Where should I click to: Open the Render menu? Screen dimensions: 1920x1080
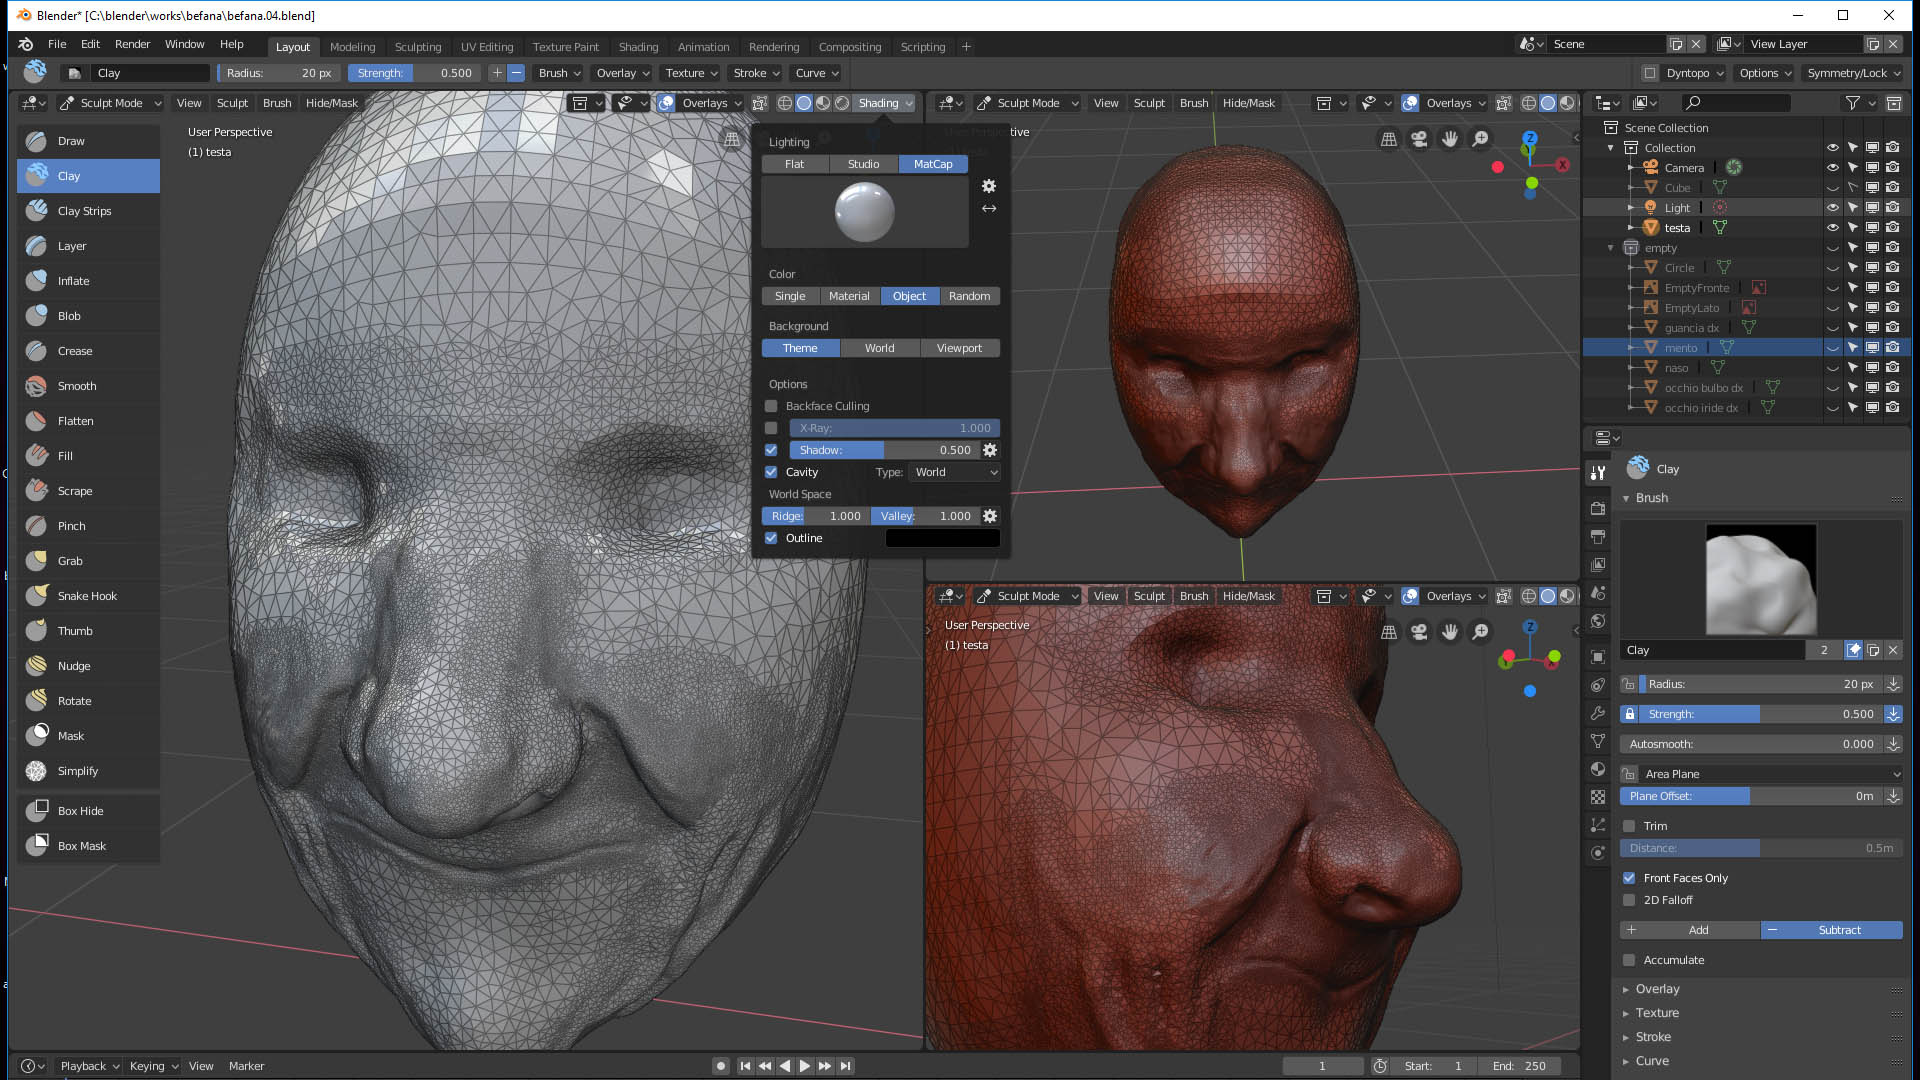click(x=132, y=45)
